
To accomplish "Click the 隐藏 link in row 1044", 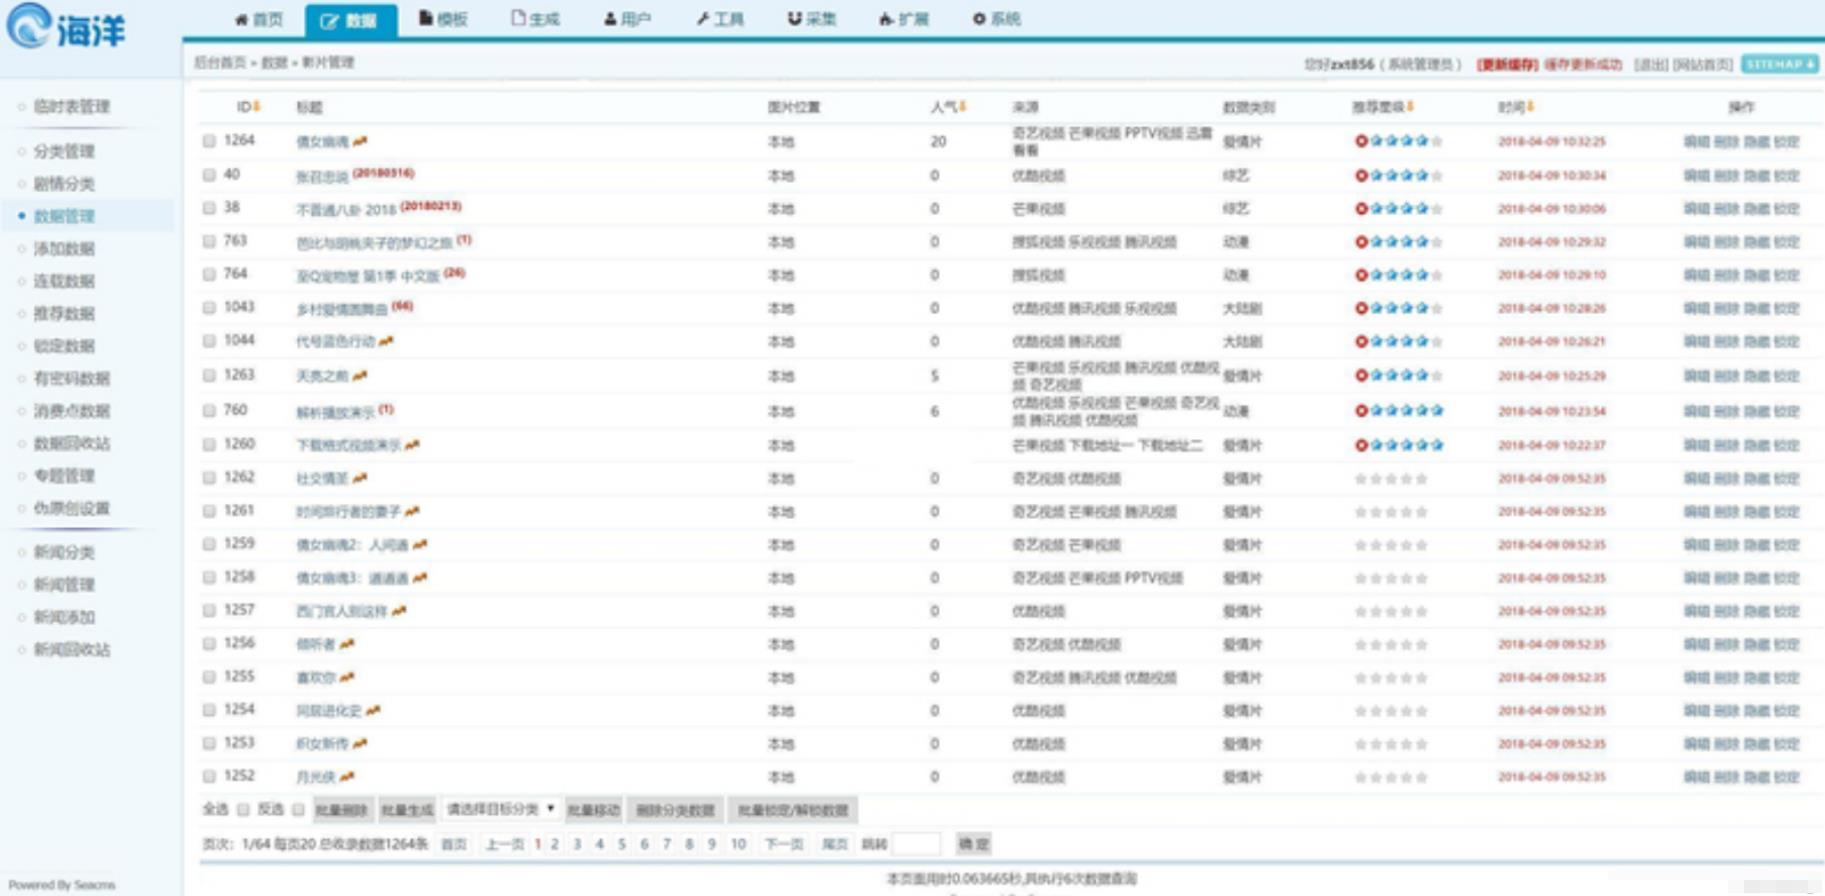I will click(x=1757, y=342).
